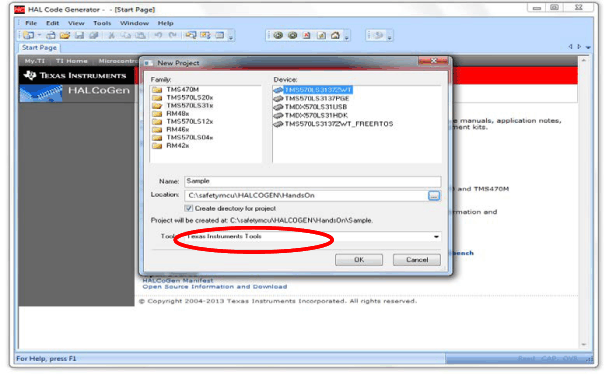Screen dimensions: 609x375
Task: Click the Paste clipboard toolbar icon
Action: 140,35
